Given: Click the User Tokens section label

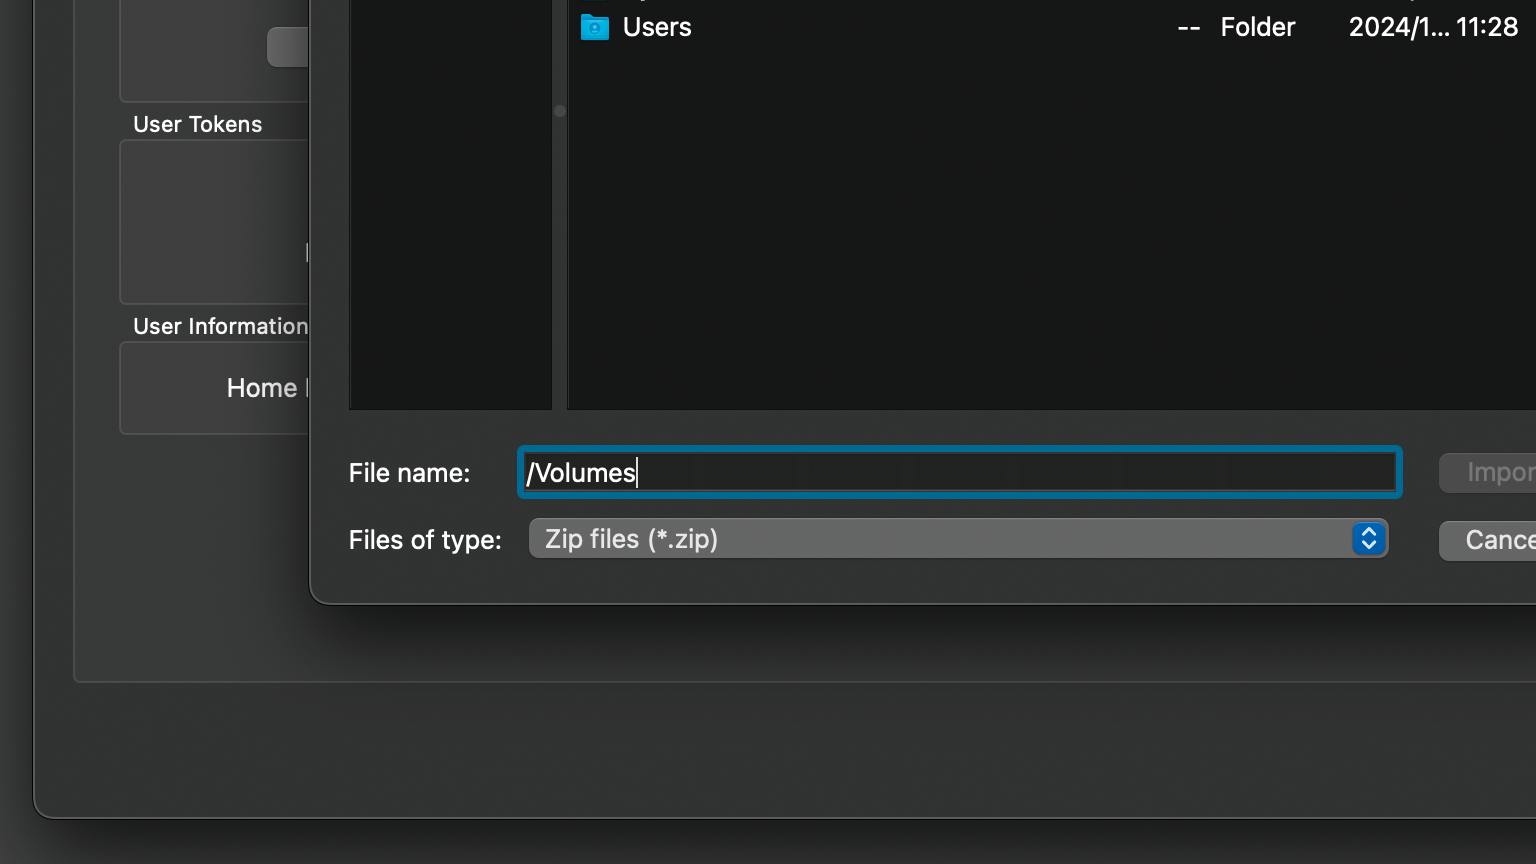Looking at the screenshot, I should [197, 124].
